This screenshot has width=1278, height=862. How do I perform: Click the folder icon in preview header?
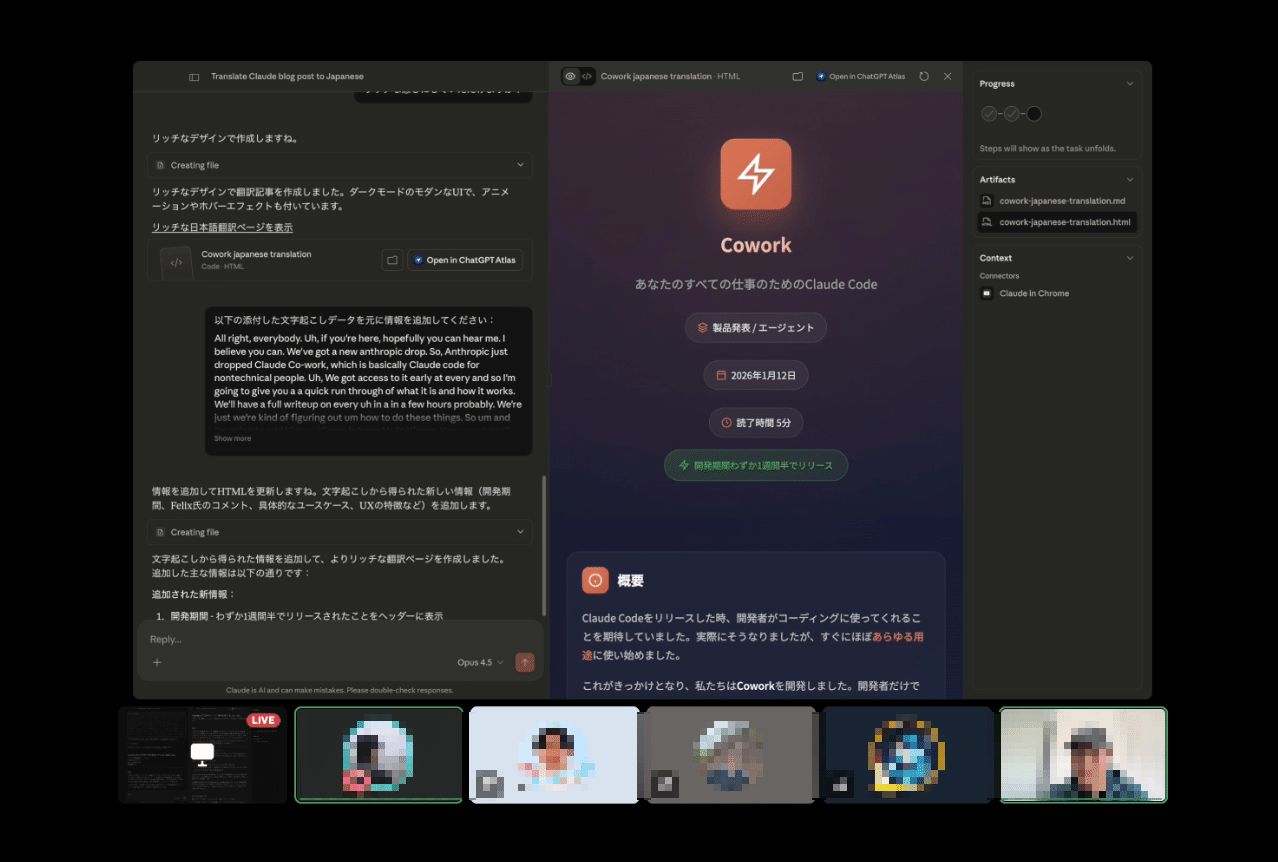point(797,76)
